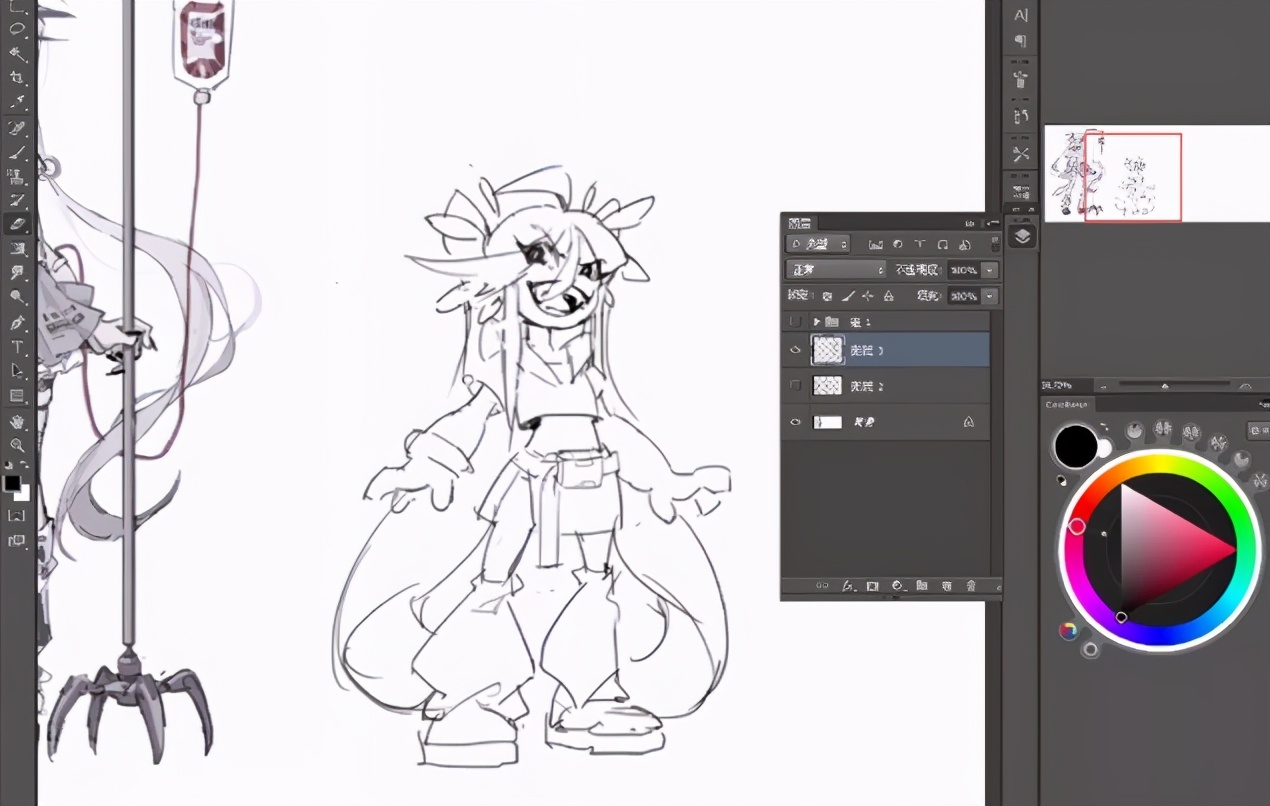Toggle visibility of the layer group
This screenshot has height=806, width=1270.
click(796, 322)
